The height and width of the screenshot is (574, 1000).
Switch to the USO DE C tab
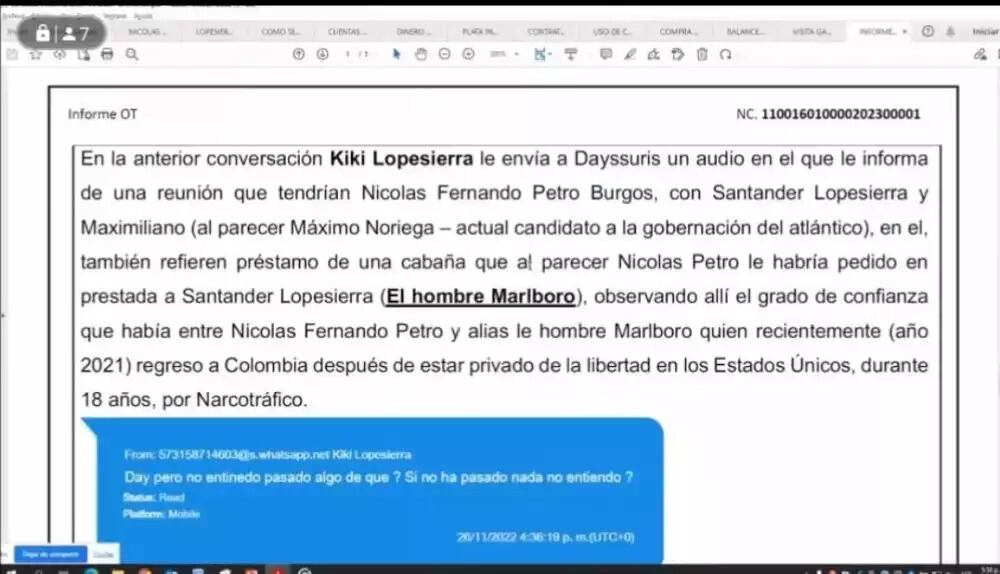click(x=612, y=31)
